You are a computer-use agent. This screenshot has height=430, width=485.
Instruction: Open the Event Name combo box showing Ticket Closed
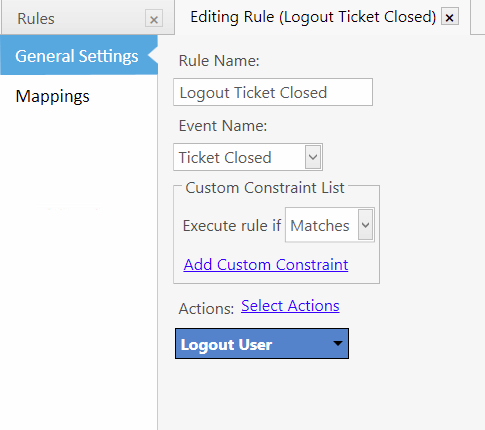coord(248,157)
